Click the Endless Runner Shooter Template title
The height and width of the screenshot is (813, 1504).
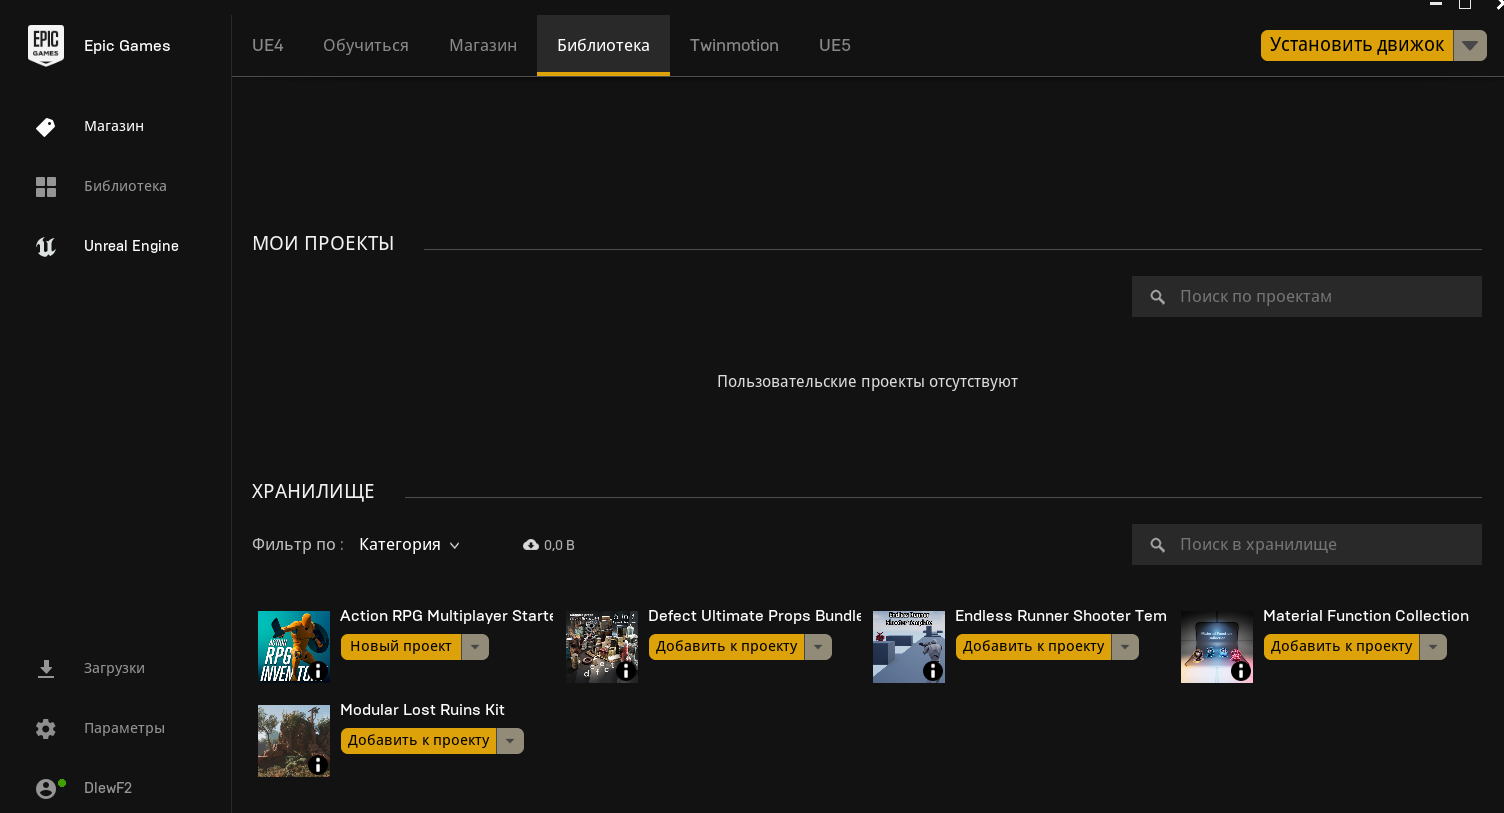tap(1061, 616)
